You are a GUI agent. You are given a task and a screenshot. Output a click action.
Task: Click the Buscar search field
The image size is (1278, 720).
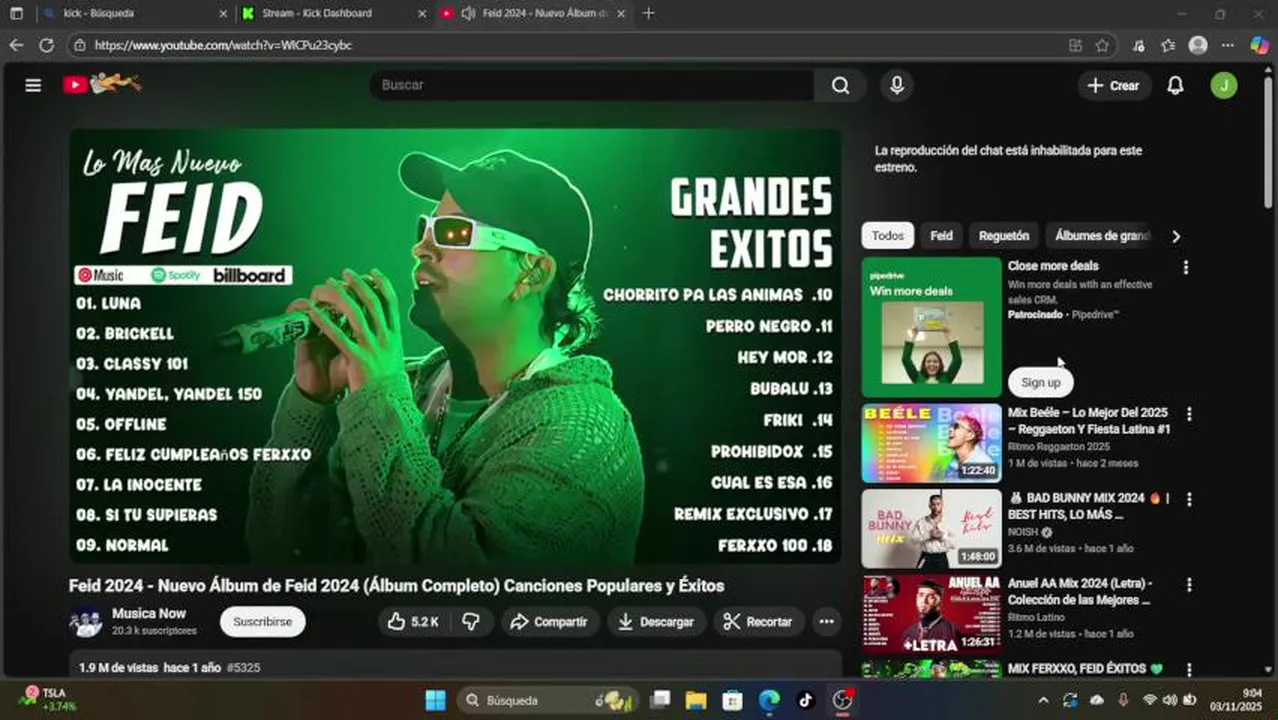pyautogui.click(x=591, y=85)
